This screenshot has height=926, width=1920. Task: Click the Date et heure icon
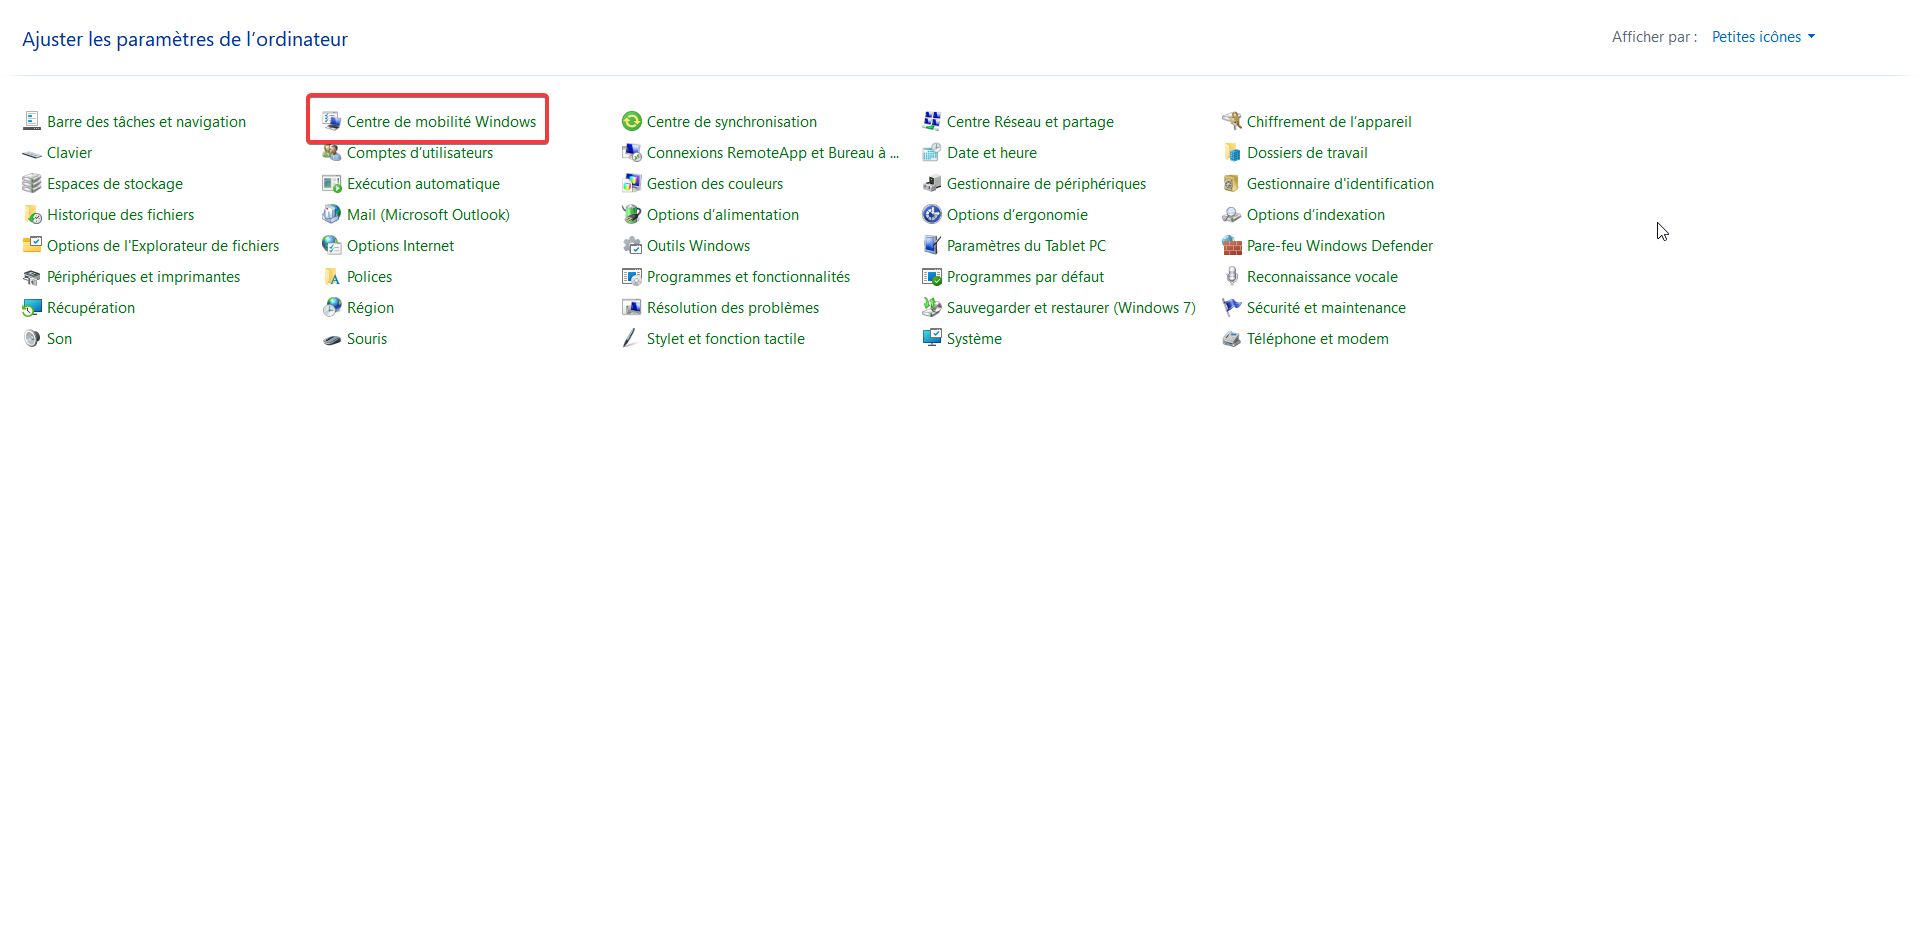tap(932, 153)
